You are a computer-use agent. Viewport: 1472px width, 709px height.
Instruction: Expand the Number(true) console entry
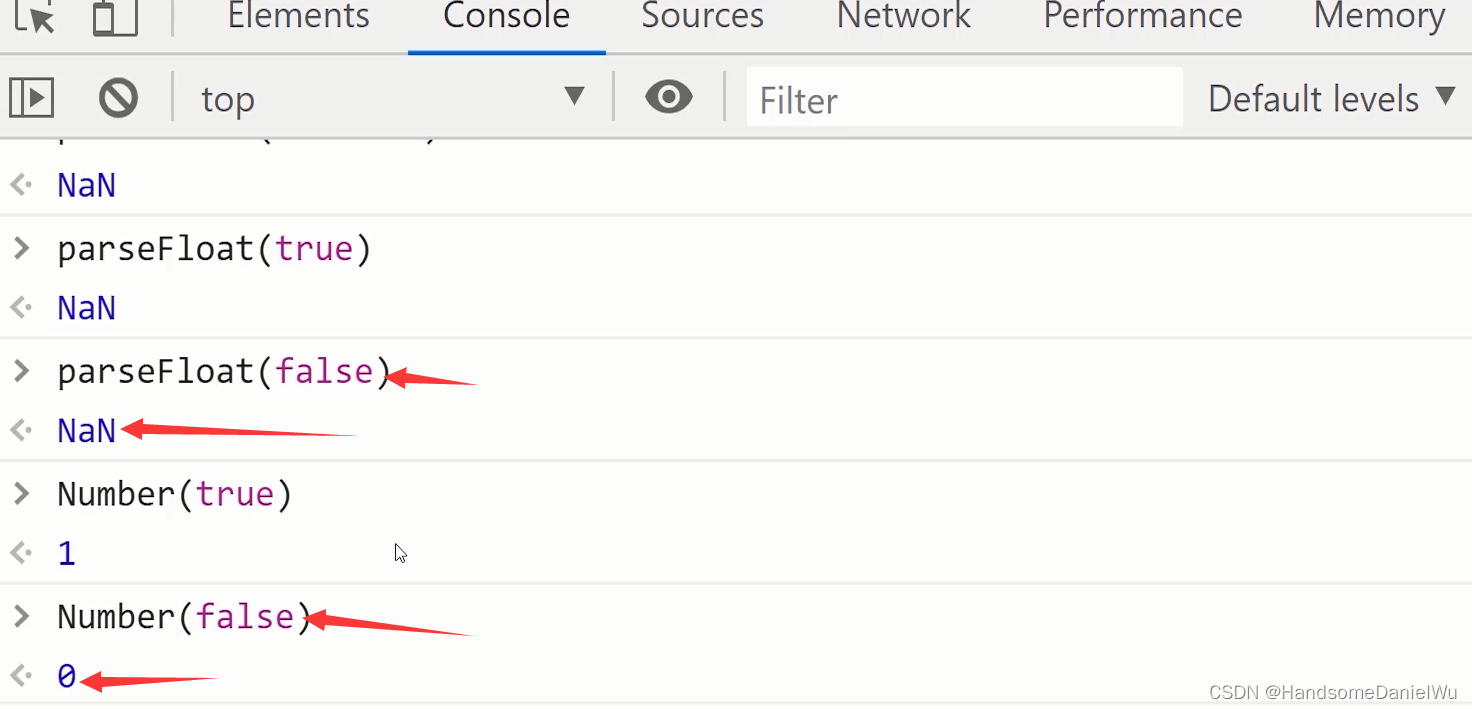click(20, 493)
